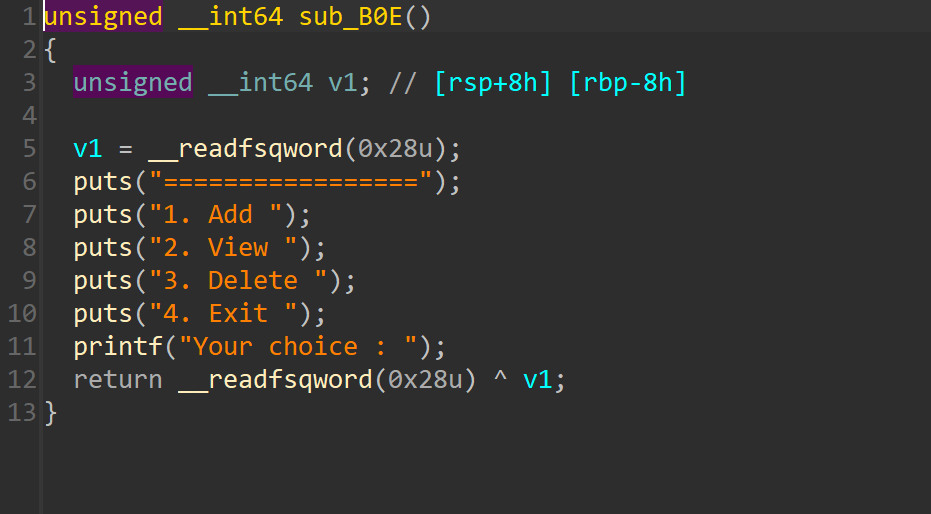931x514 pixels.
Task: Click the v1 variable assigned on line 5
Action: pos(87,149)
